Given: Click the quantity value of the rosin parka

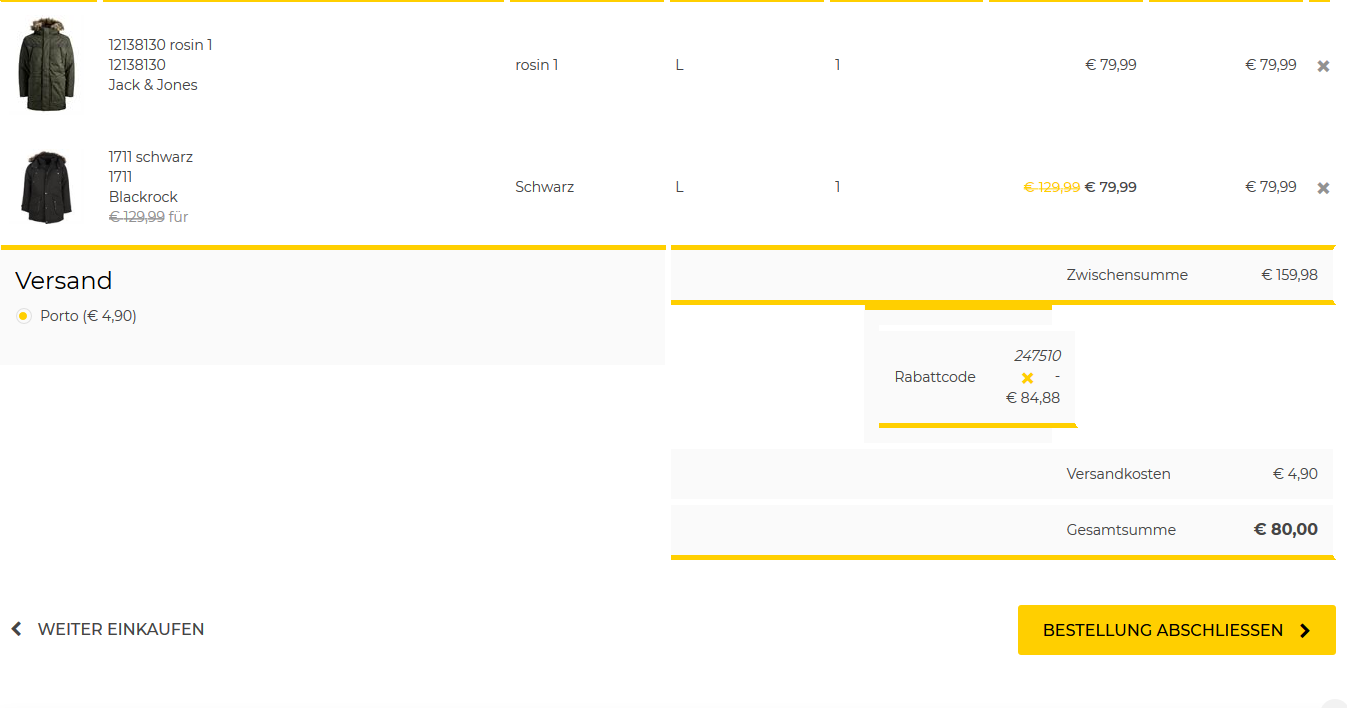Looking at the screenshot, I should click(x=838, y=65).
